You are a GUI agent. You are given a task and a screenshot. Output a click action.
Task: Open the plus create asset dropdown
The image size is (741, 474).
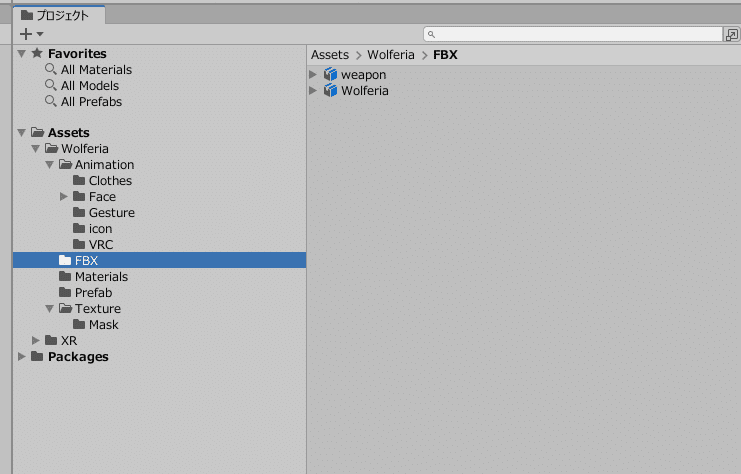coord(32,34)
